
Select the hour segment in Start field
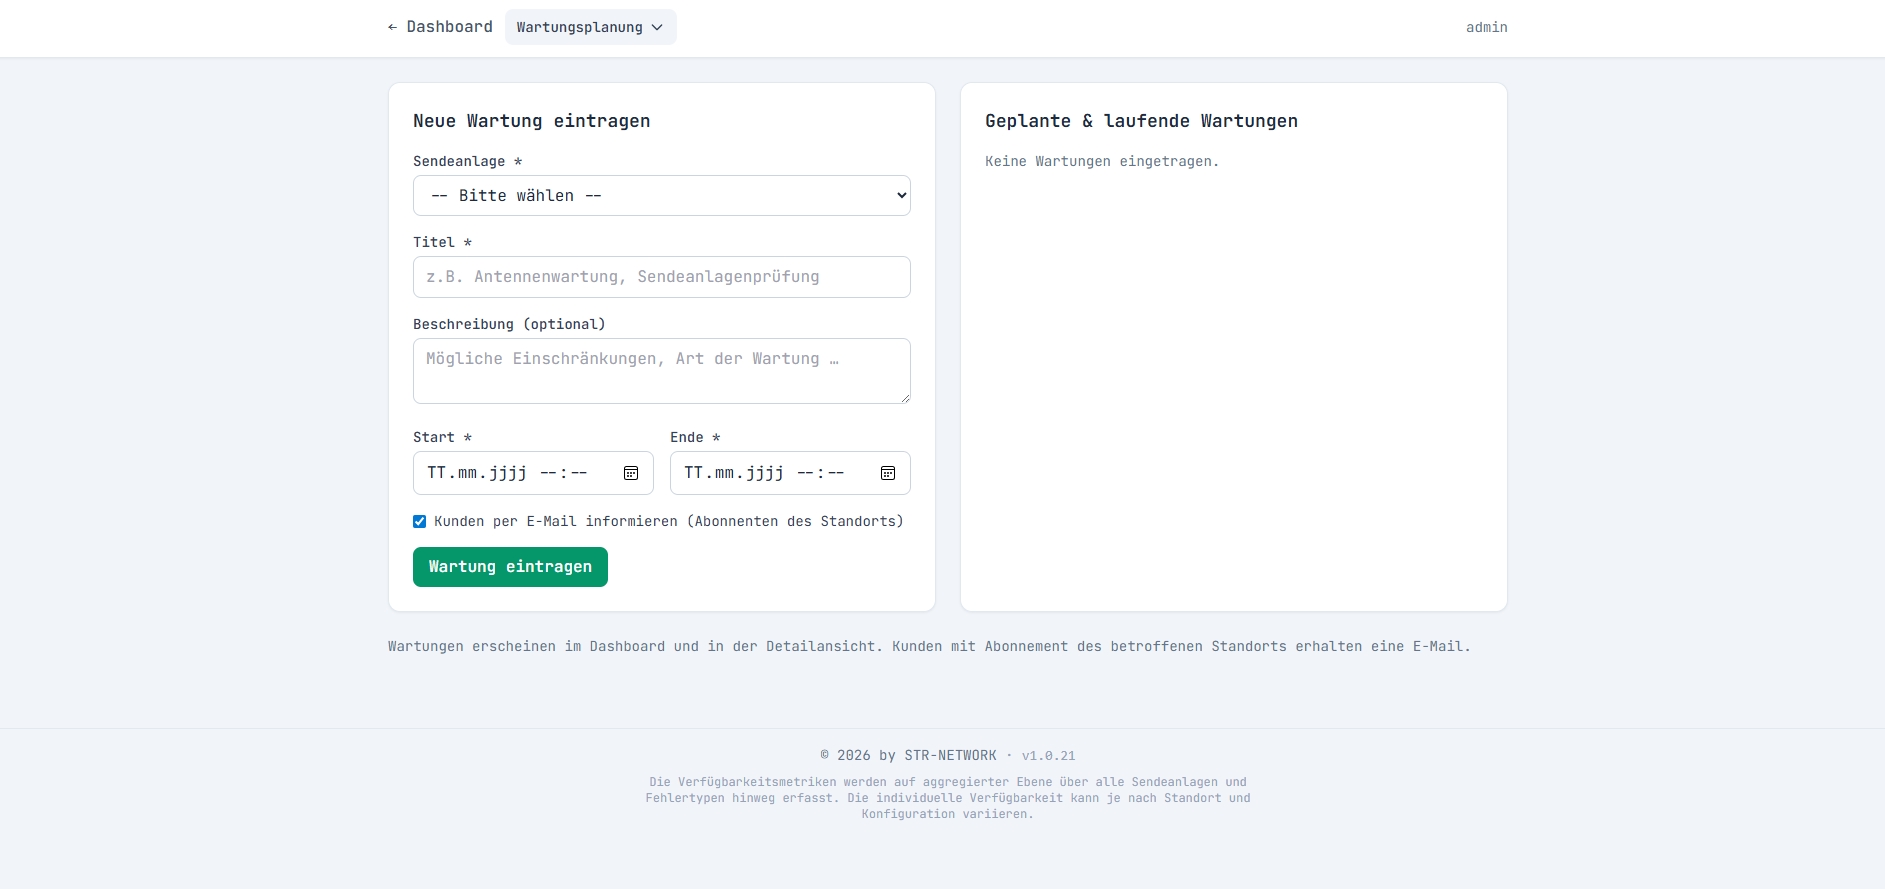pyautogui.click(x=548, y=473)
